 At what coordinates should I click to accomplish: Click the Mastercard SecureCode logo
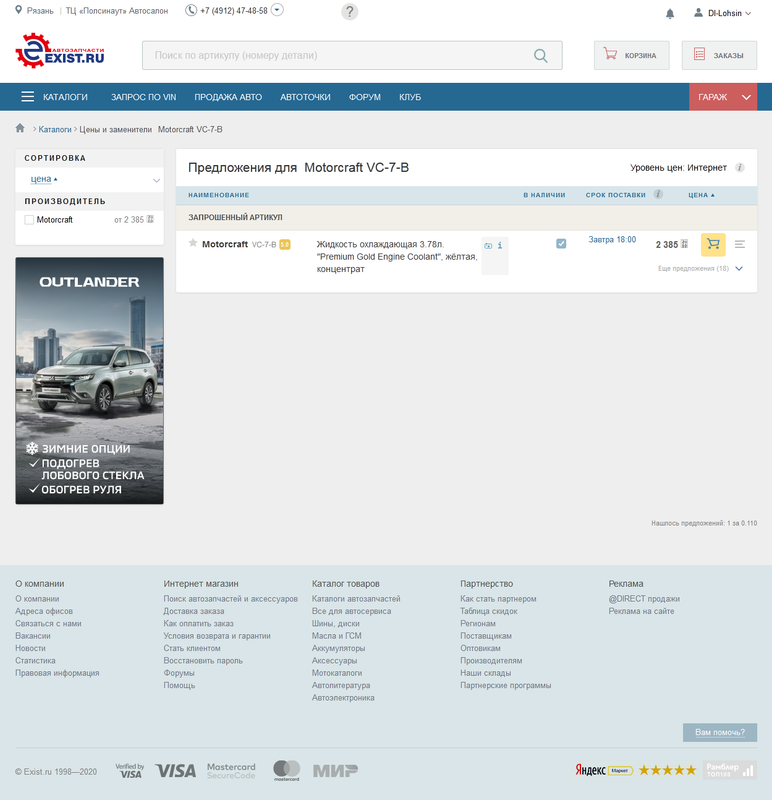[231, 770]
